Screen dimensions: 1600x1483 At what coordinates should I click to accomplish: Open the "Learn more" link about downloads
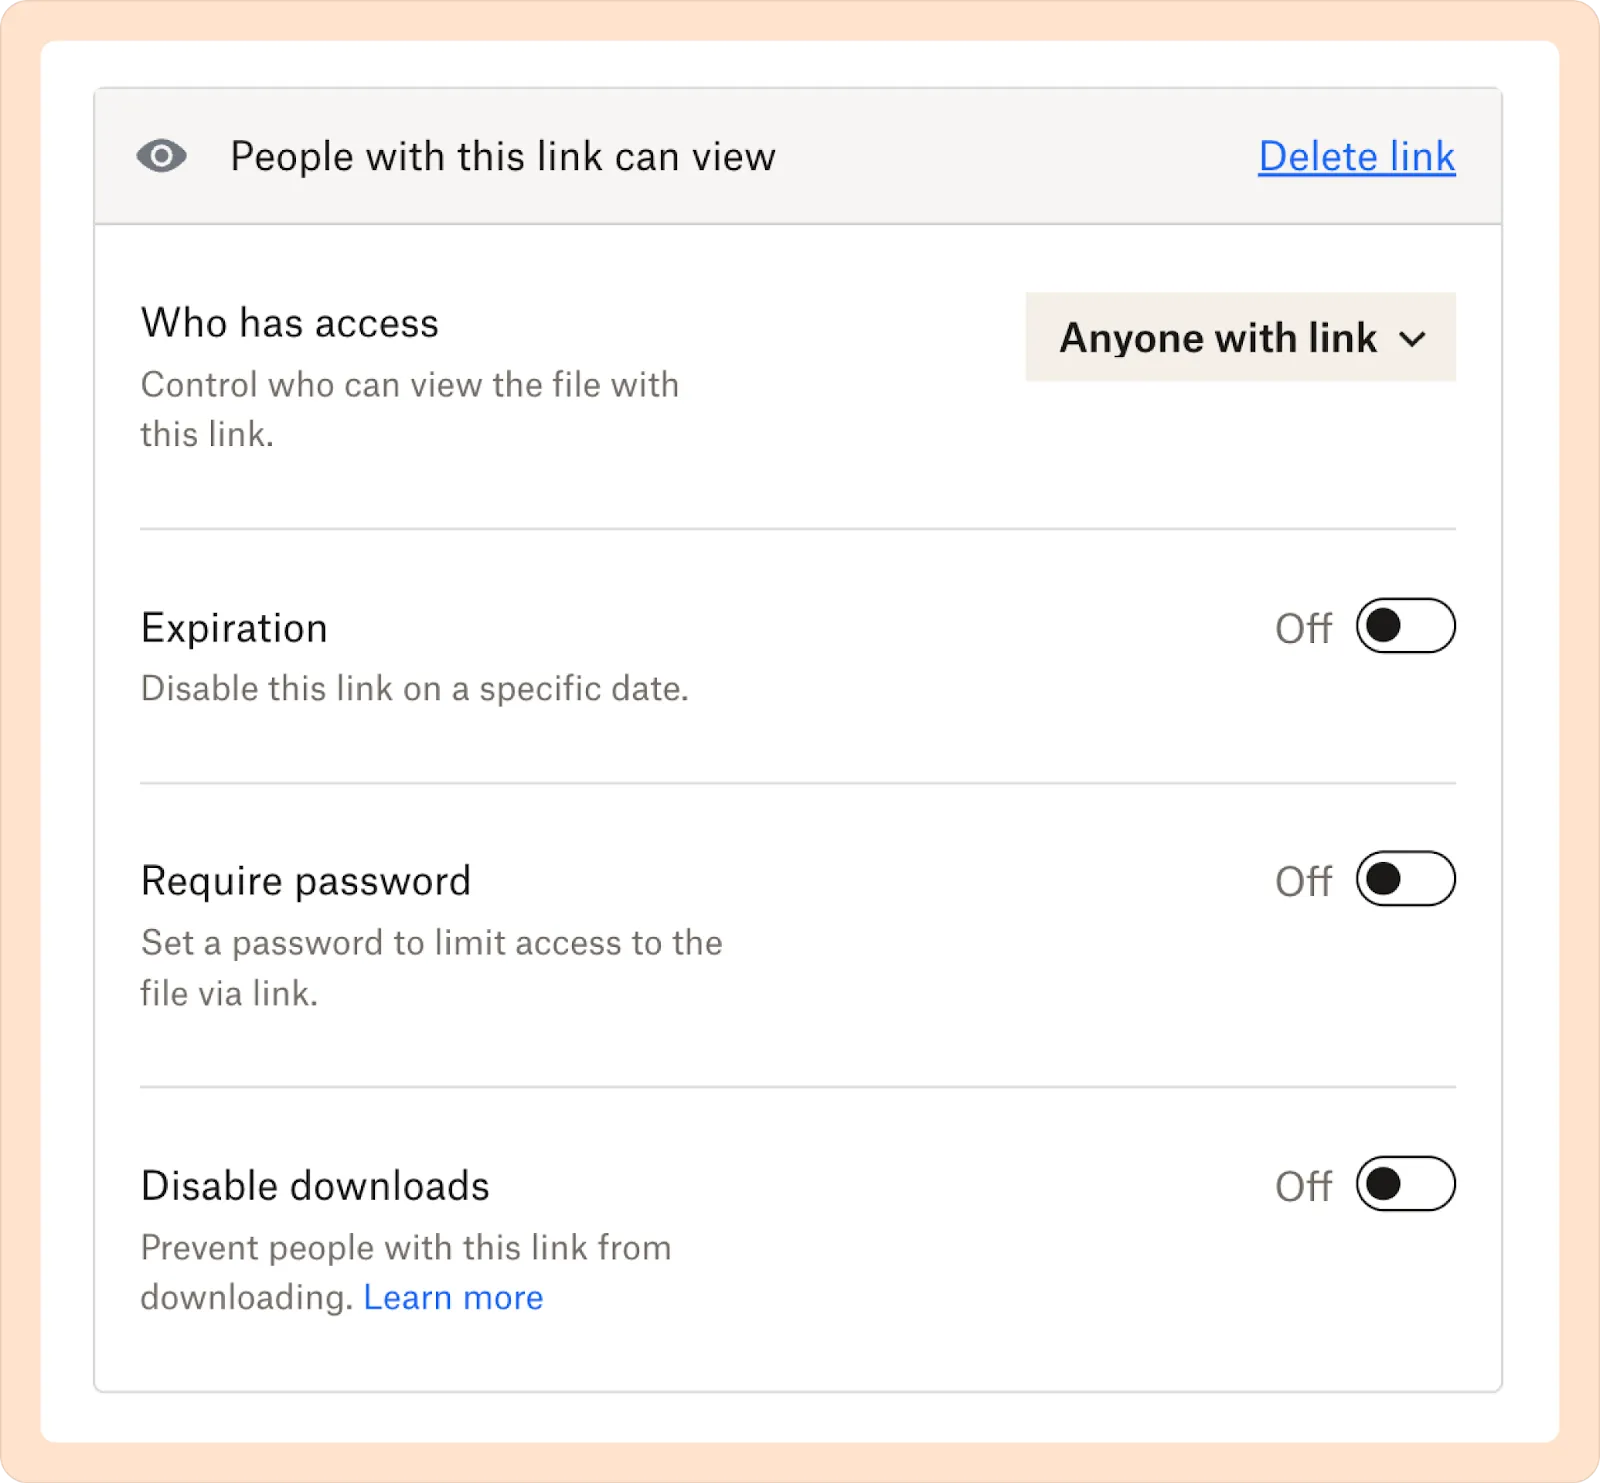[x=453, y=1298]
